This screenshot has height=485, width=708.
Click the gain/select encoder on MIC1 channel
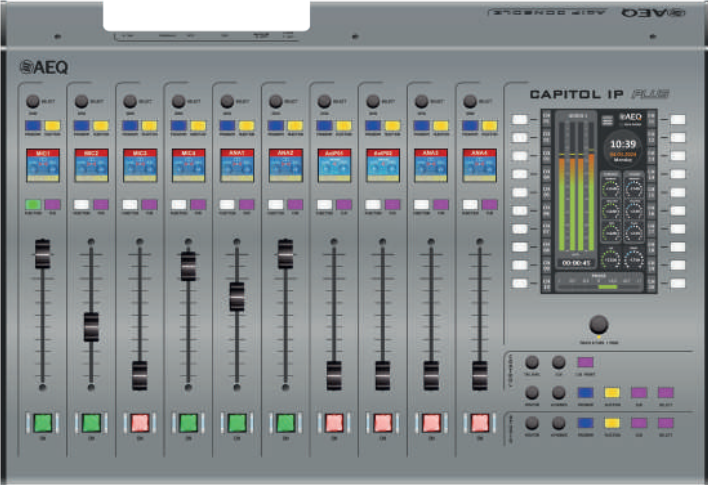click(x=33, y=101)
